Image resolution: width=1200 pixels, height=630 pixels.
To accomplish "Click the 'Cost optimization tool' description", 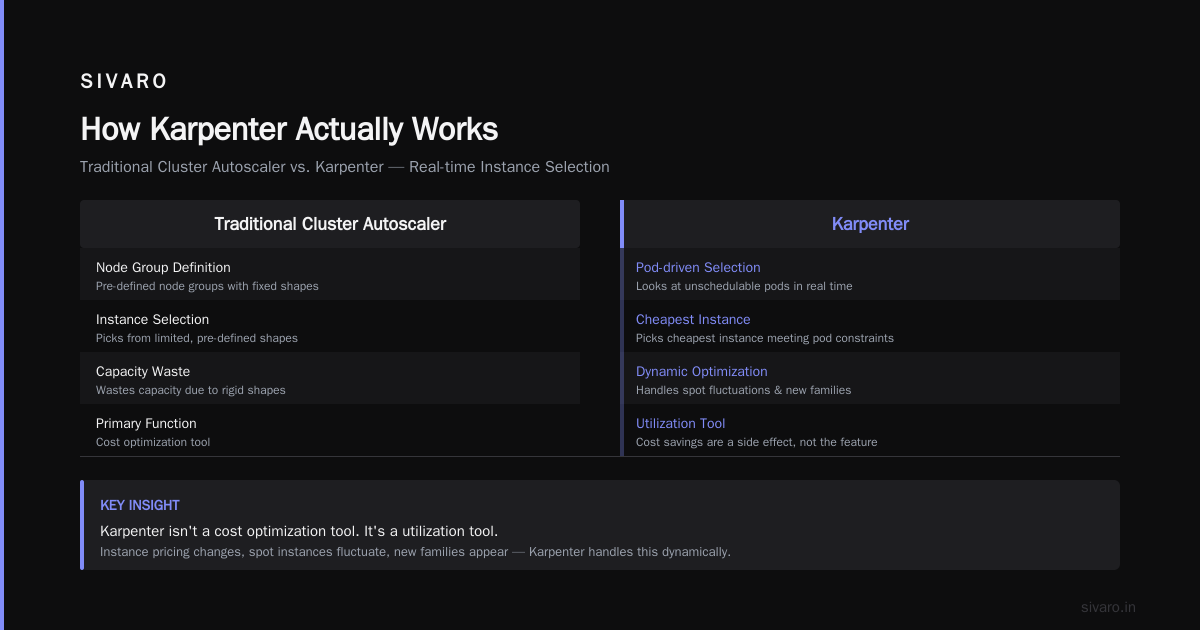I will (x=153, y=442).
